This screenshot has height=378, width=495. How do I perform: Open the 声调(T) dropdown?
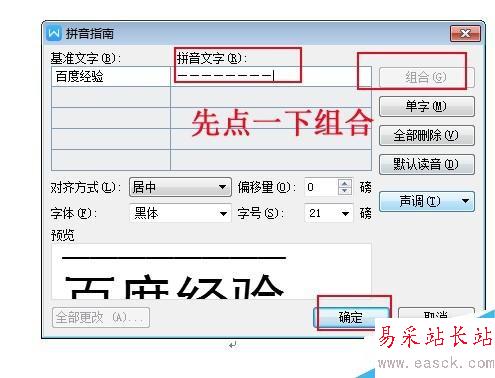pos(426,201)
